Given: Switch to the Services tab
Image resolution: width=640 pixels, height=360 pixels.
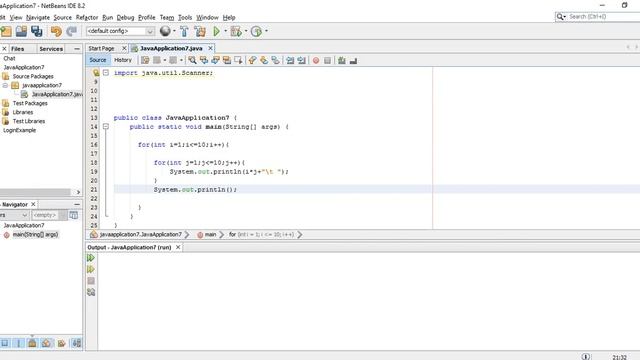Looking at the screenshot, I should pyautogui.click(x=51, y=49).
